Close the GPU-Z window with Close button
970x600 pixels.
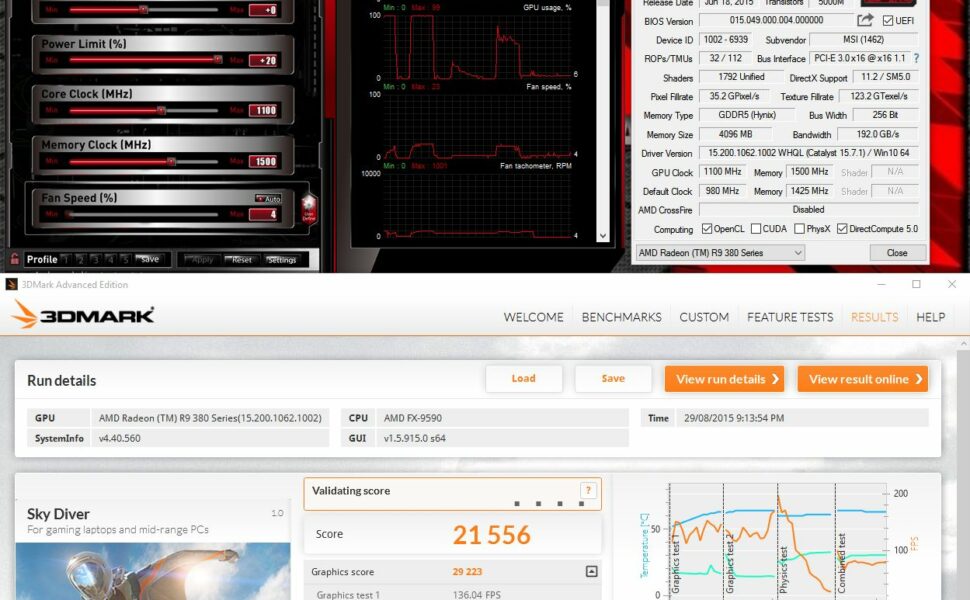[897, 253]
